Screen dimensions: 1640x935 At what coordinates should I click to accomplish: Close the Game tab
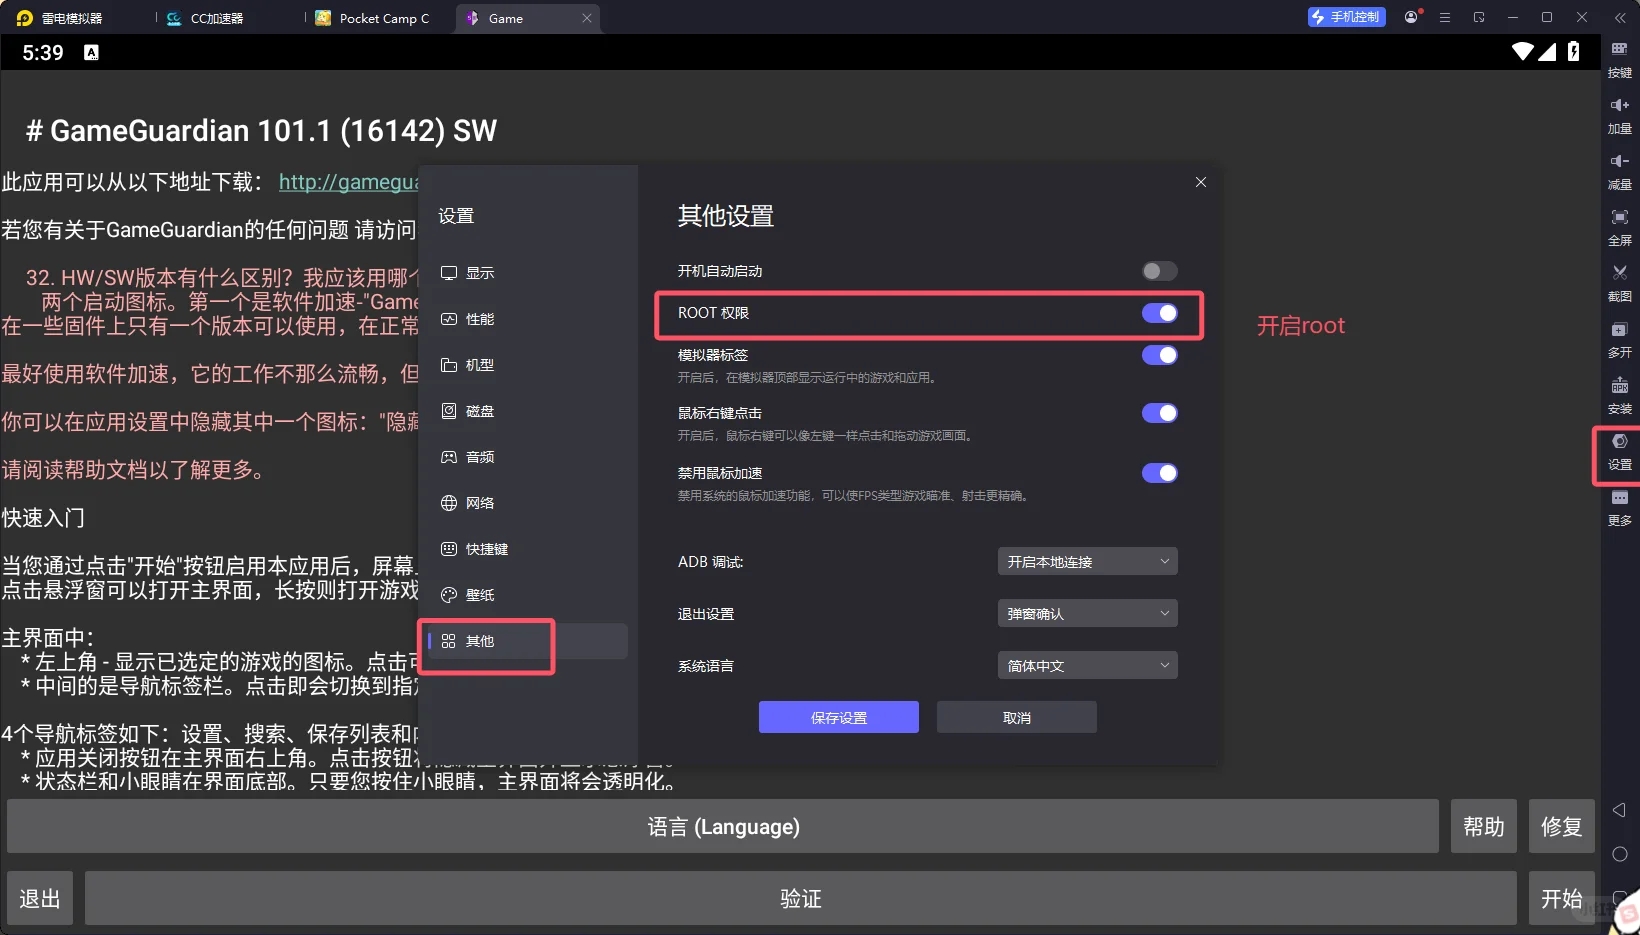click(x=587, y=18)
